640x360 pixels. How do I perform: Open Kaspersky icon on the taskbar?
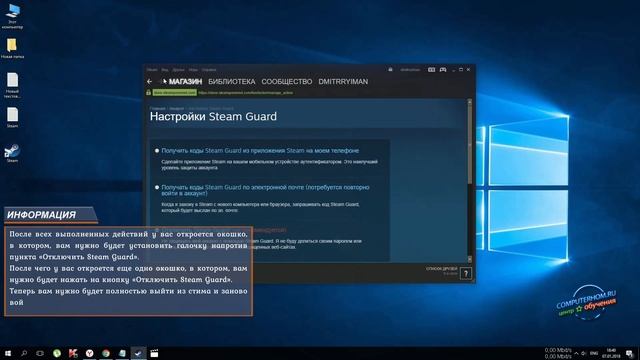[73, 353]
